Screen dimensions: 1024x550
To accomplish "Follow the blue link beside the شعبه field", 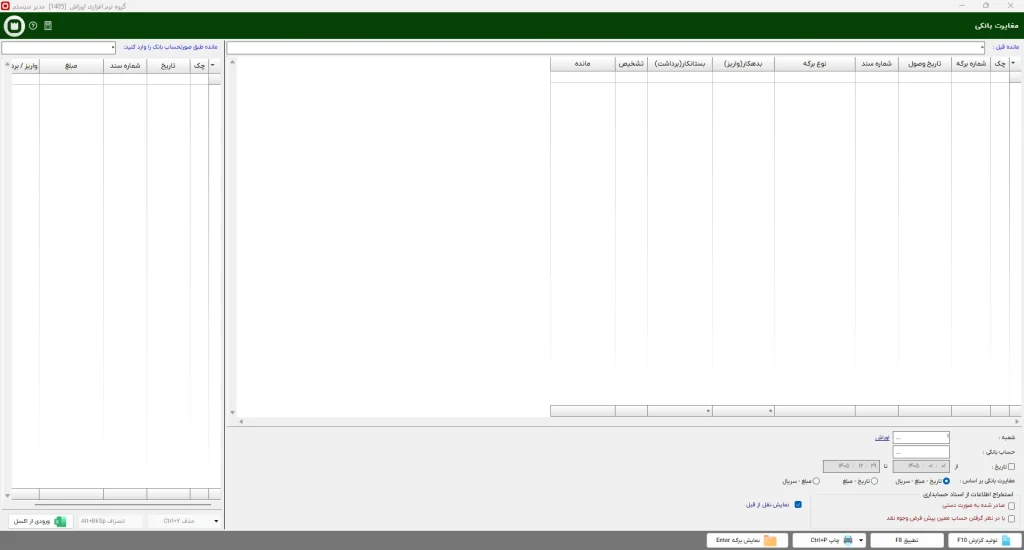I will (x=882, y=438).
